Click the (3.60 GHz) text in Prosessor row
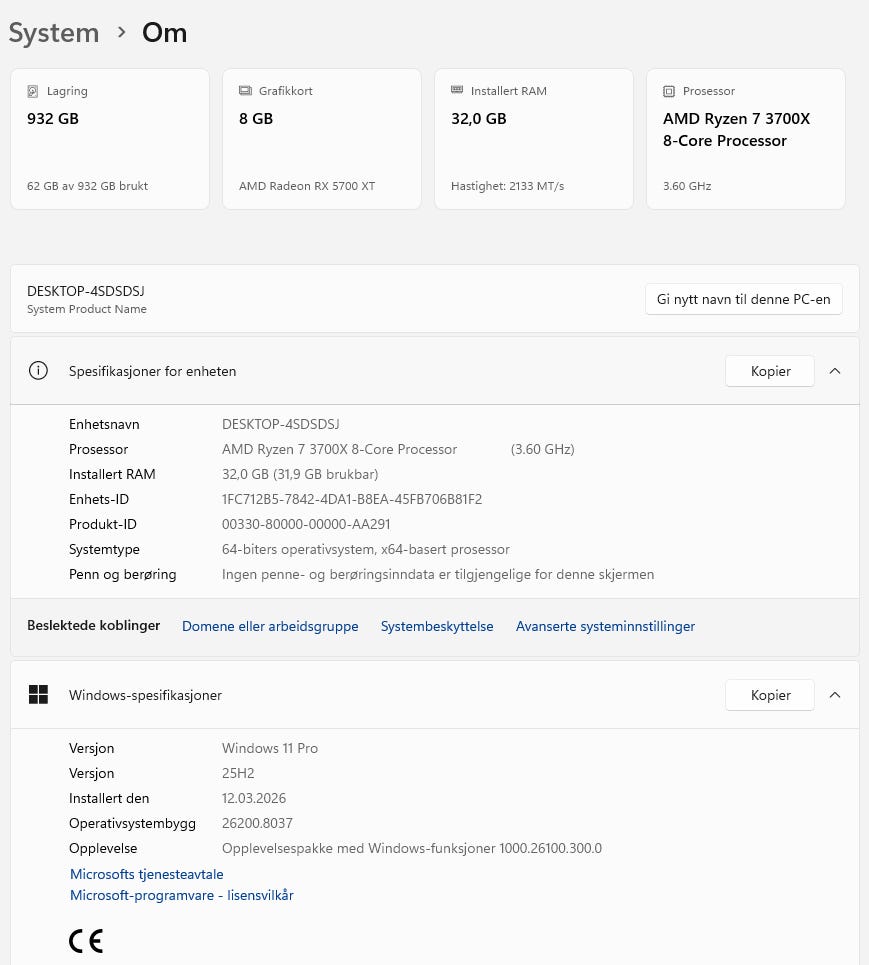This screenshot has width=869, height=965. click(542, 449)
